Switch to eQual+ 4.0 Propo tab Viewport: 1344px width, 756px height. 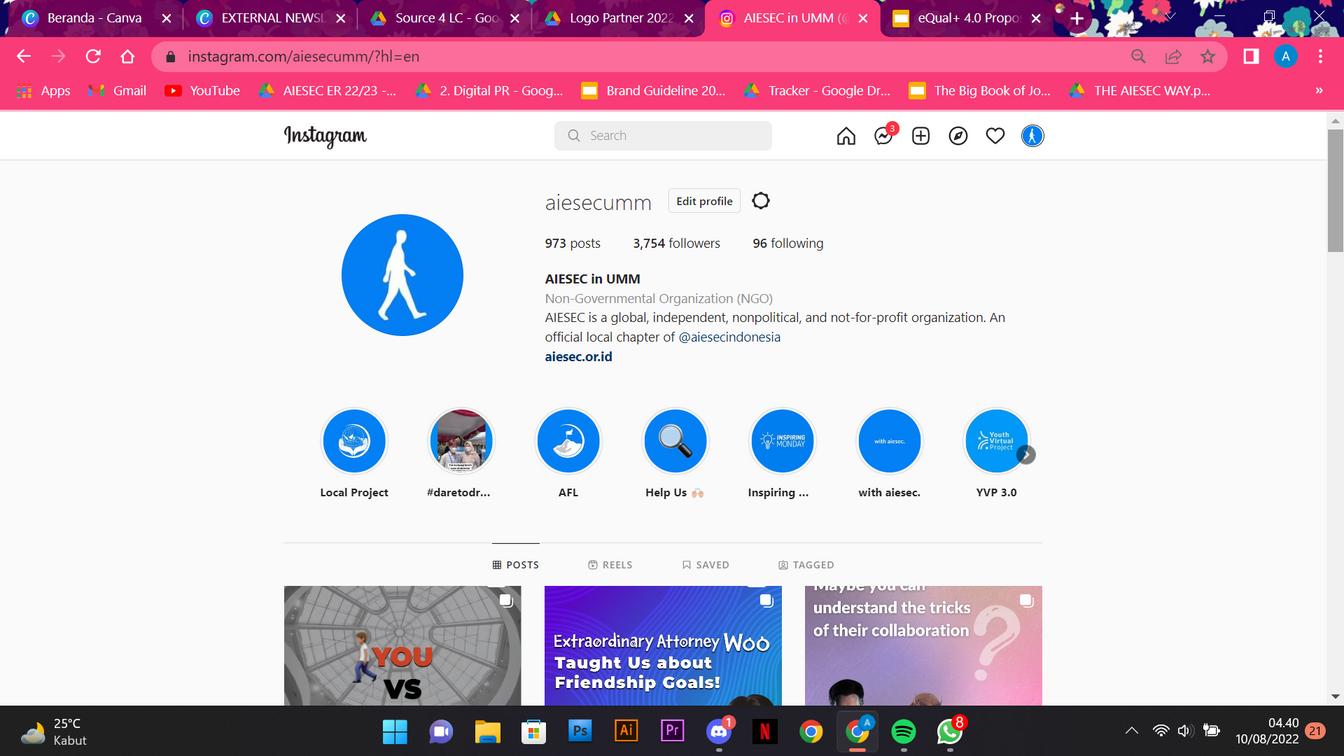coord(968,18)
